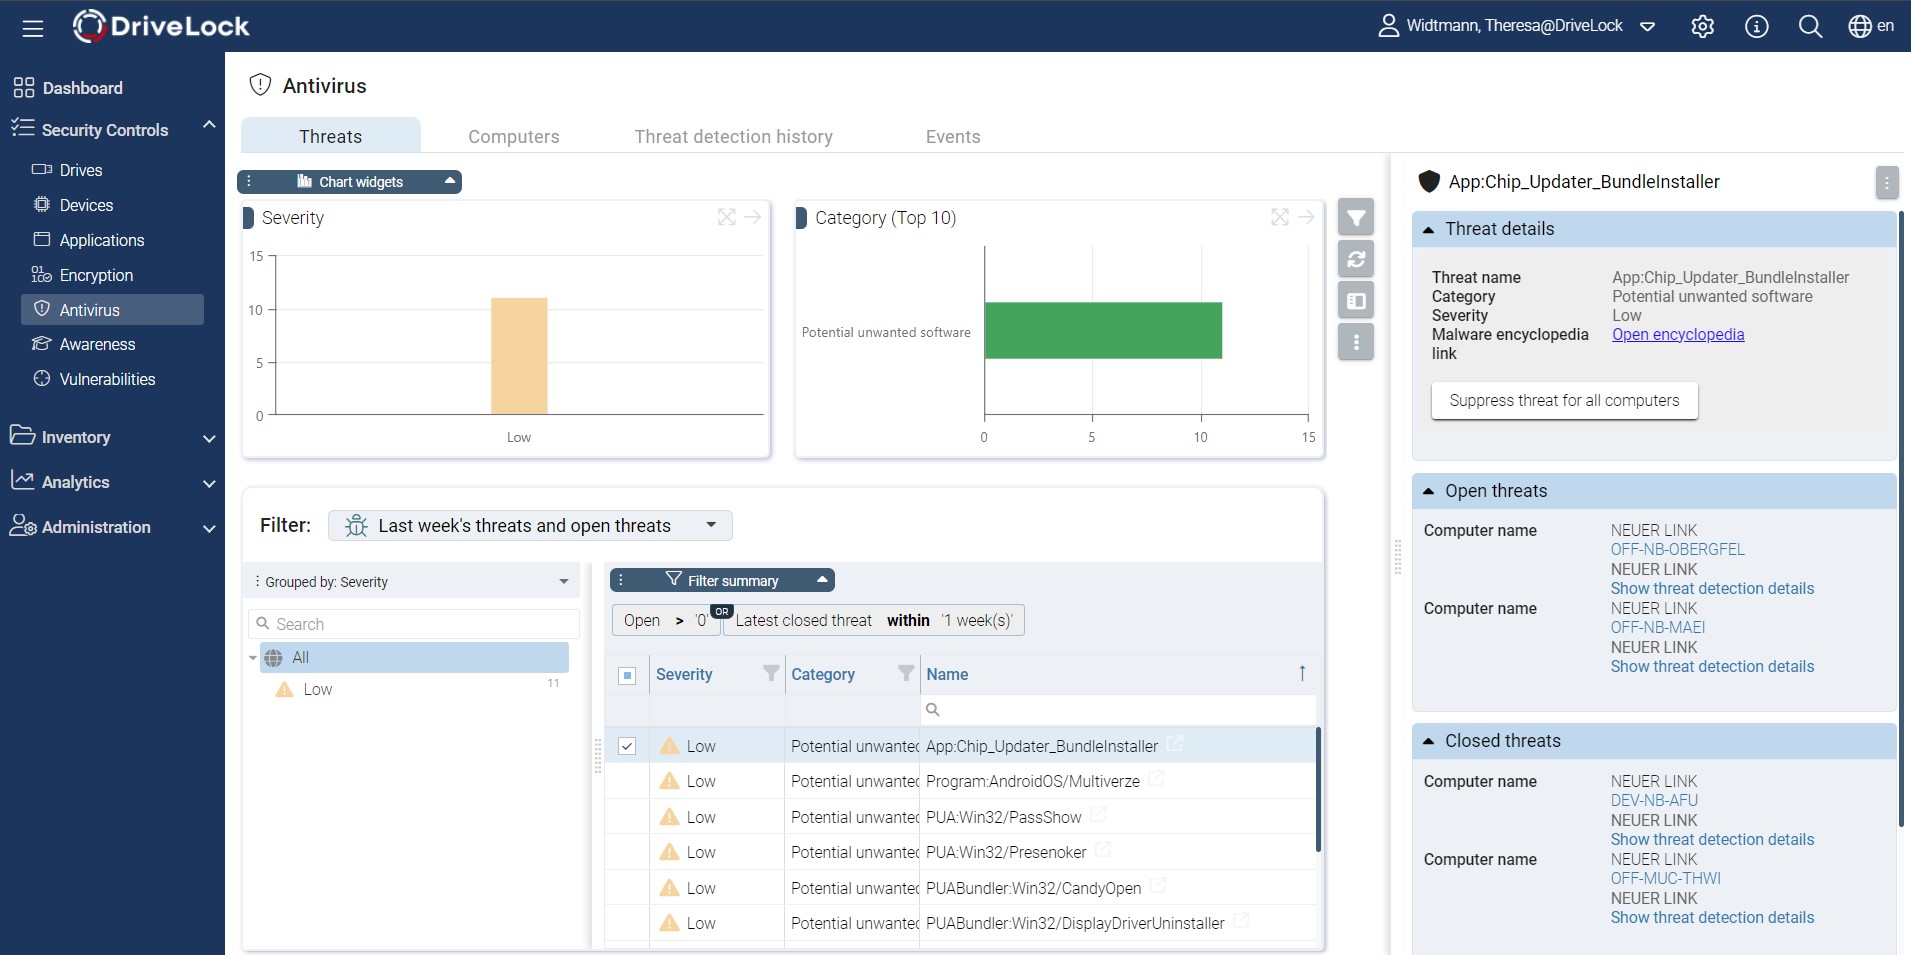Image resolution: width=1911 pixels, height=955 pixels.
Task: Open more options in vertical toolbar
Action: [x=1356, y=342]
